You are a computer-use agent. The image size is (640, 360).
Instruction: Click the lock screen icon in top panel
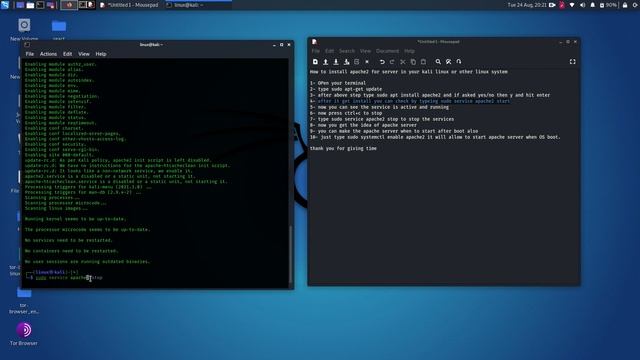(x=625, y=5)
